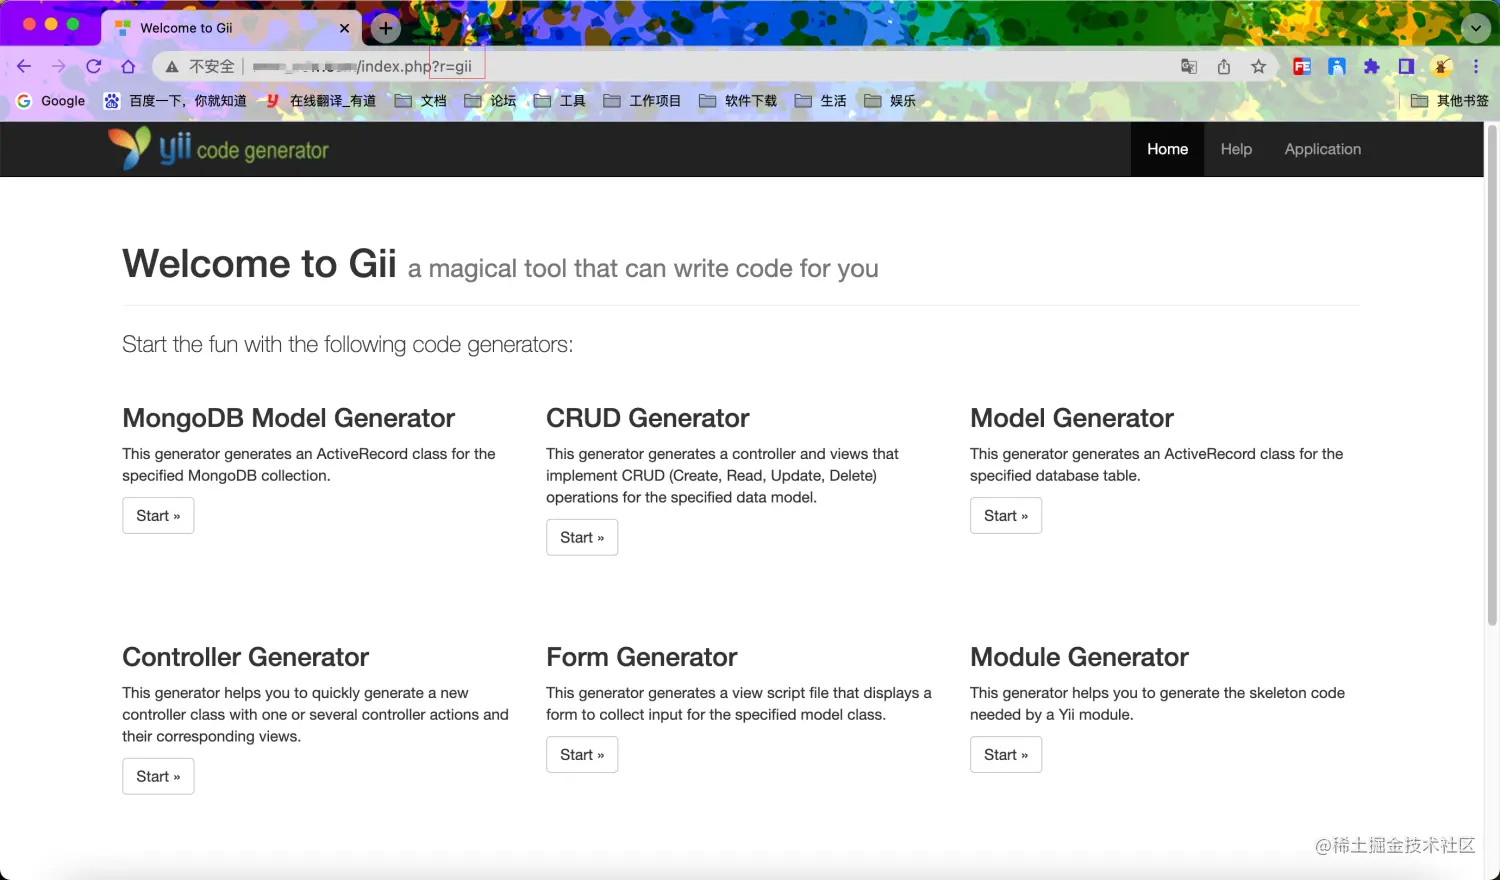Screen dimensions: 1500x880
Task: Go back to the previous page
Action: point(24,66)
